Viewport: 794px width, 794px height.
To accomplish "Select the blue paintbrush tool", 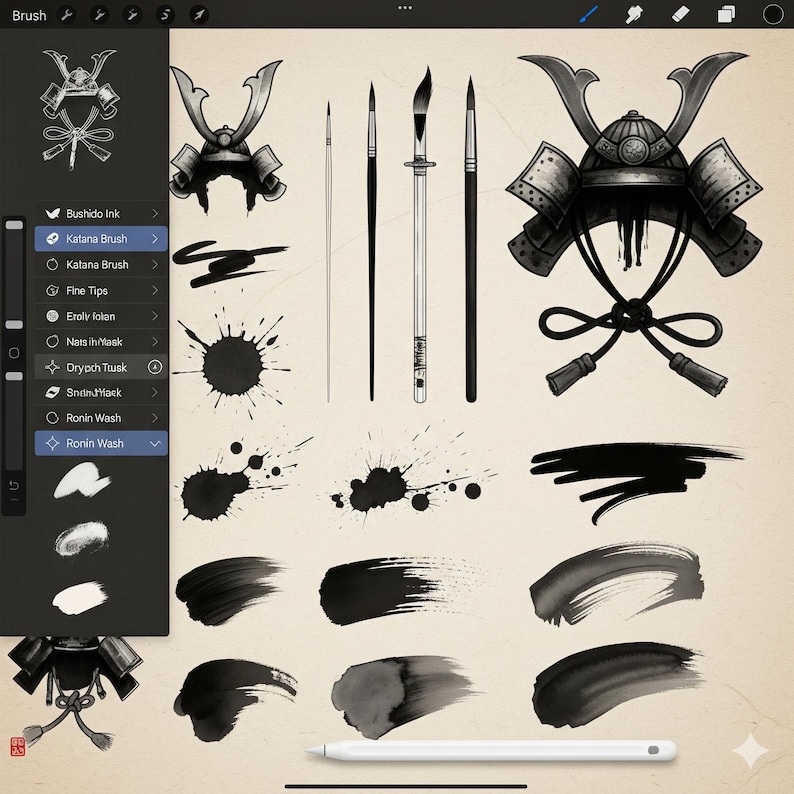I will click(x=588, y=14).
